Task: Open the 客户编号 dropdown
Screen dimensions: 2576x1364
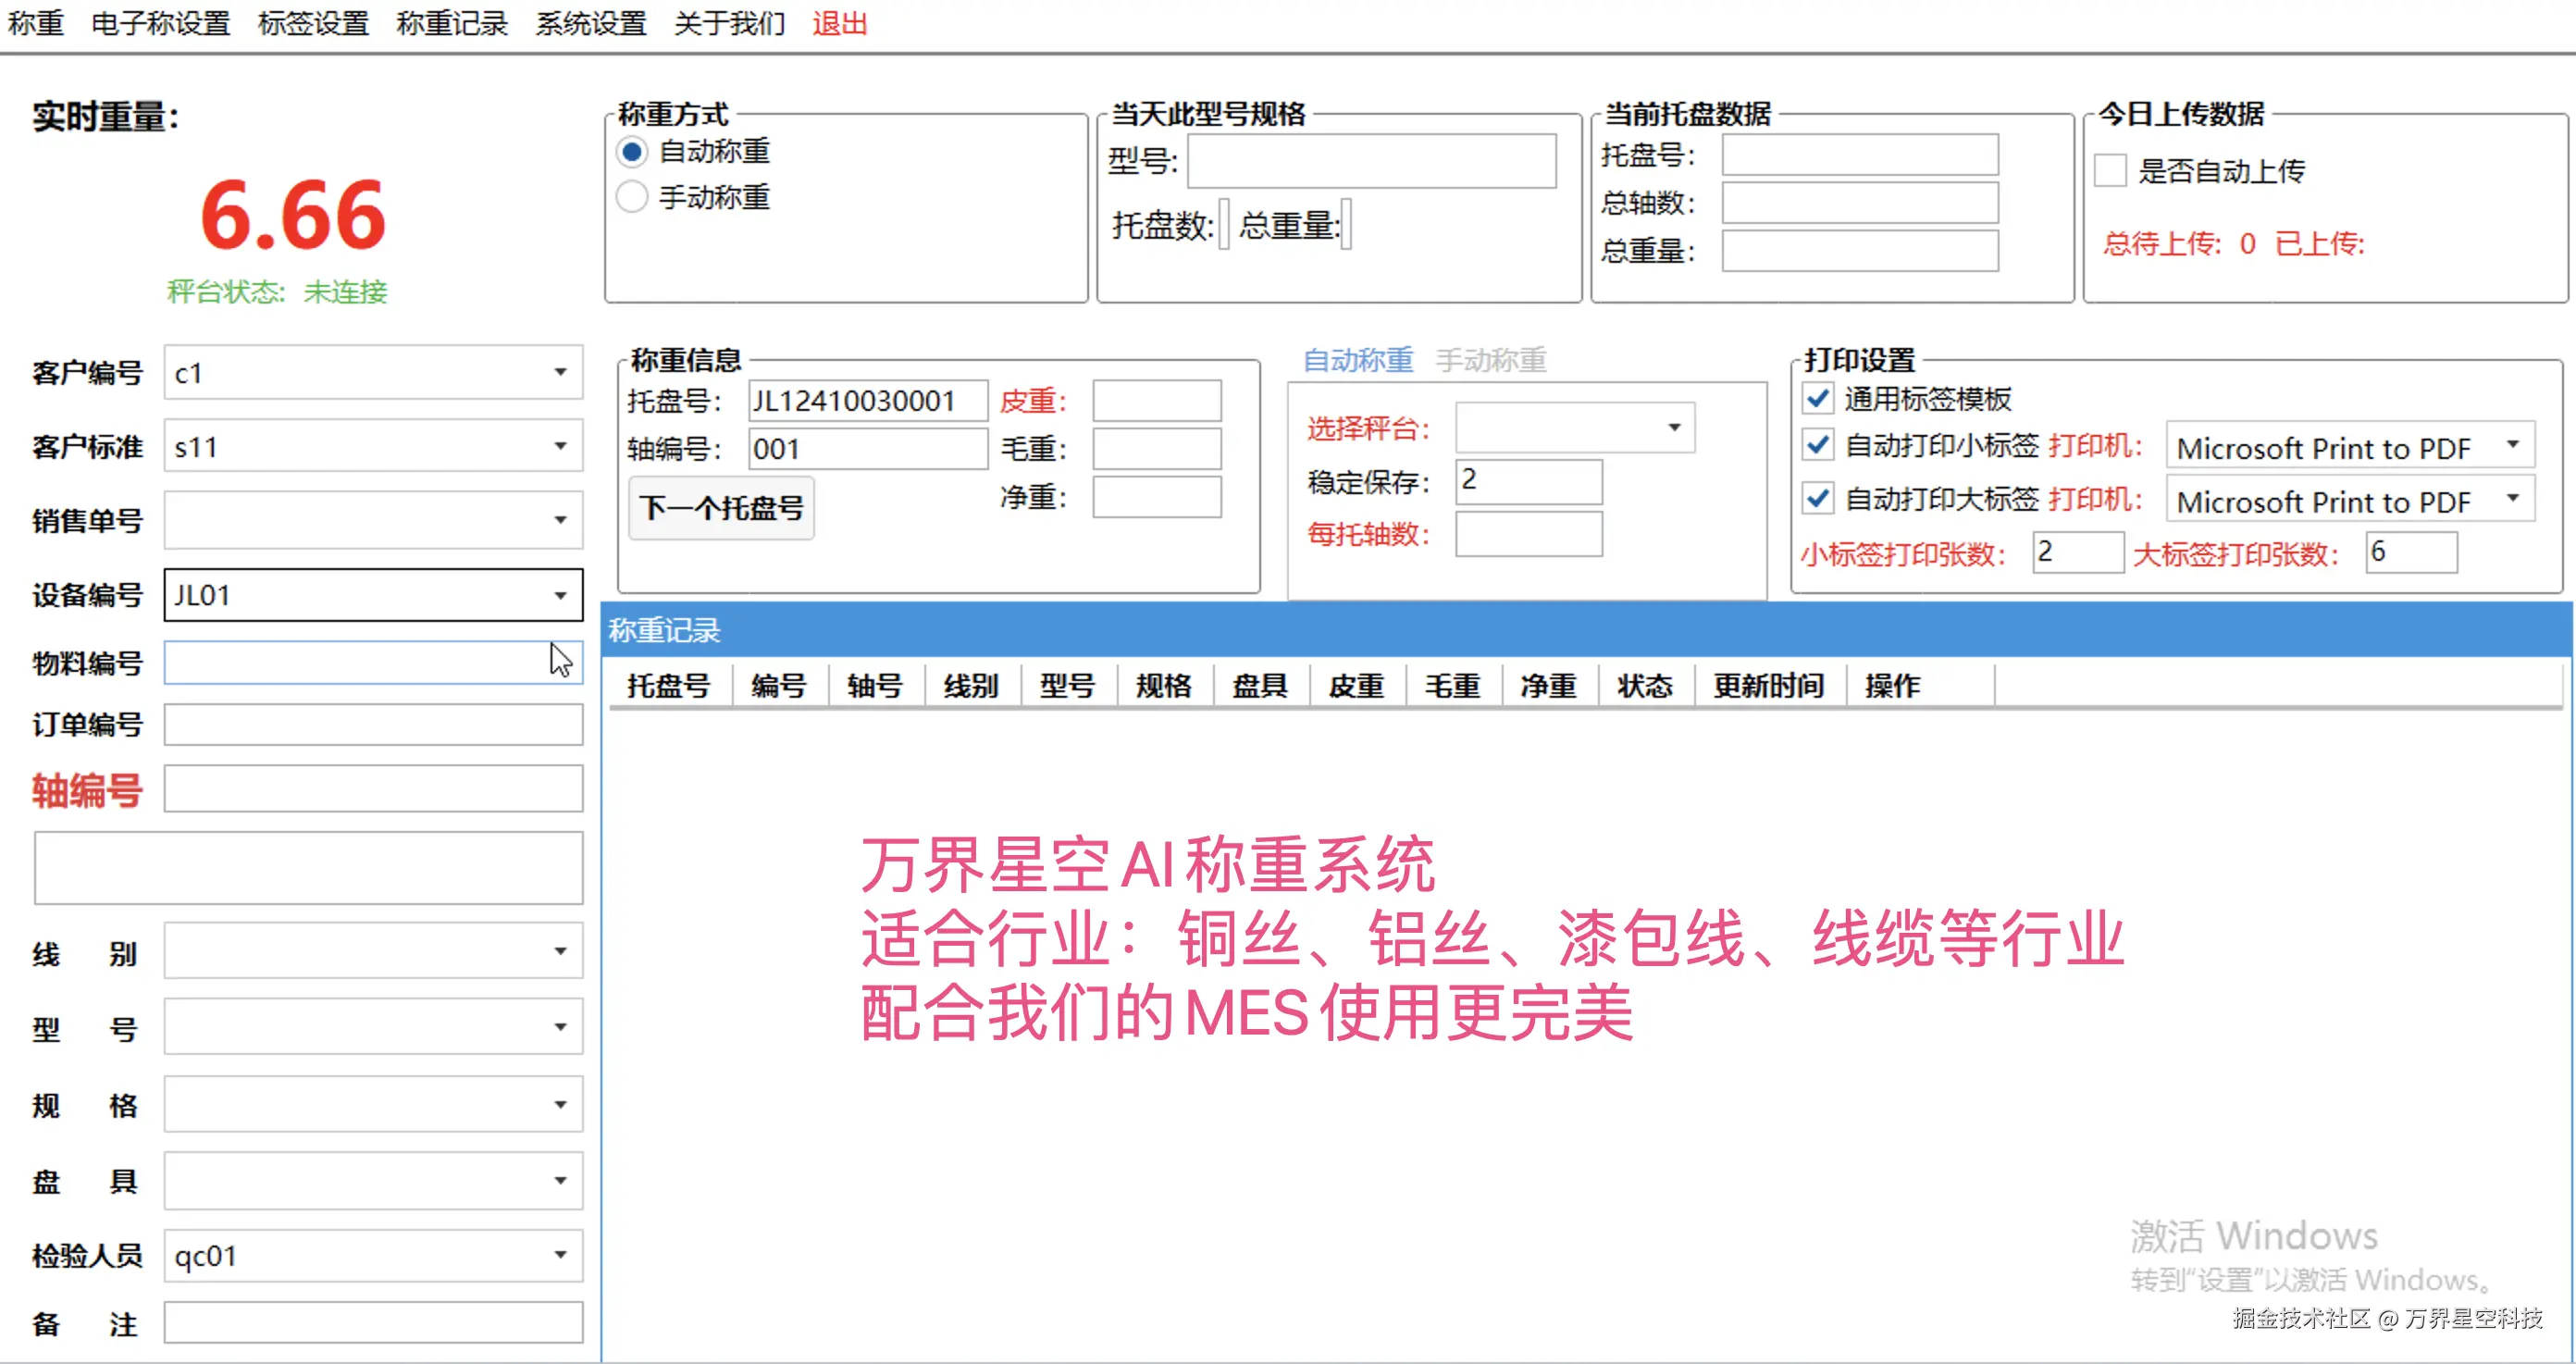Action: pos(560,372)
